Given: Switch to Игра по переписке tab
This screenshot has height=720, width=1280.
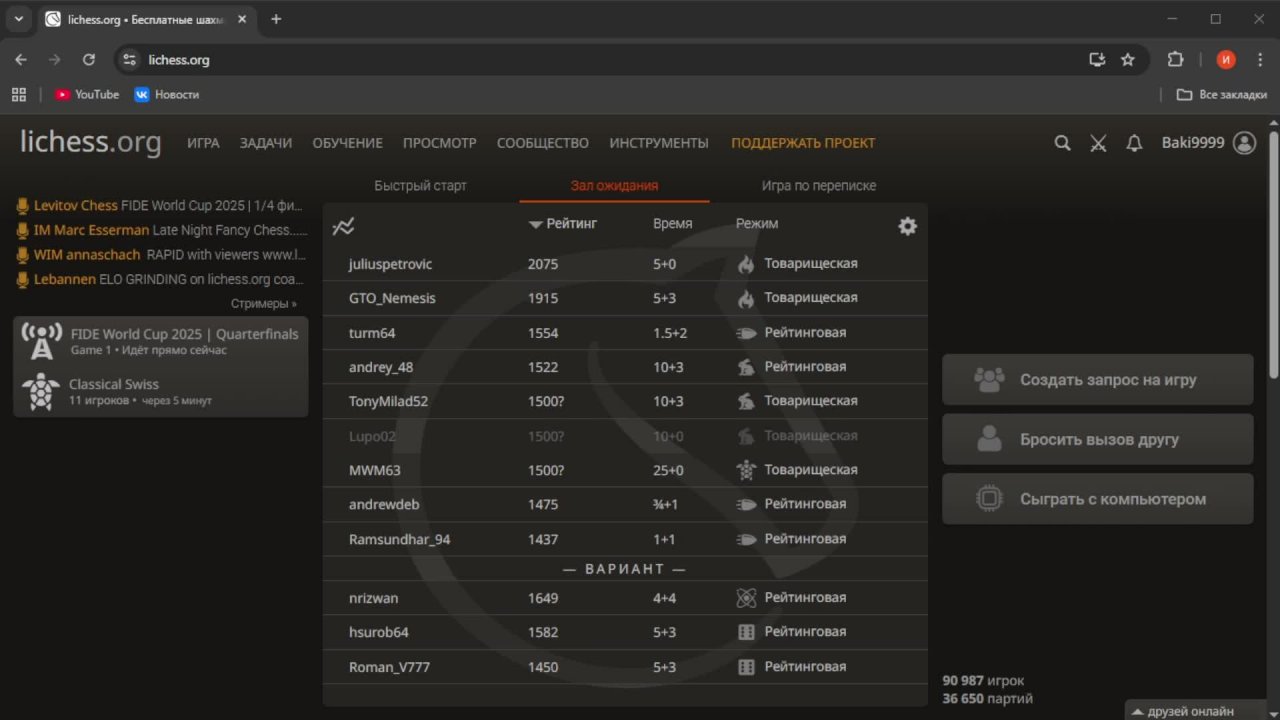Looking at the screenshot, I should click(x=819, y=185).
